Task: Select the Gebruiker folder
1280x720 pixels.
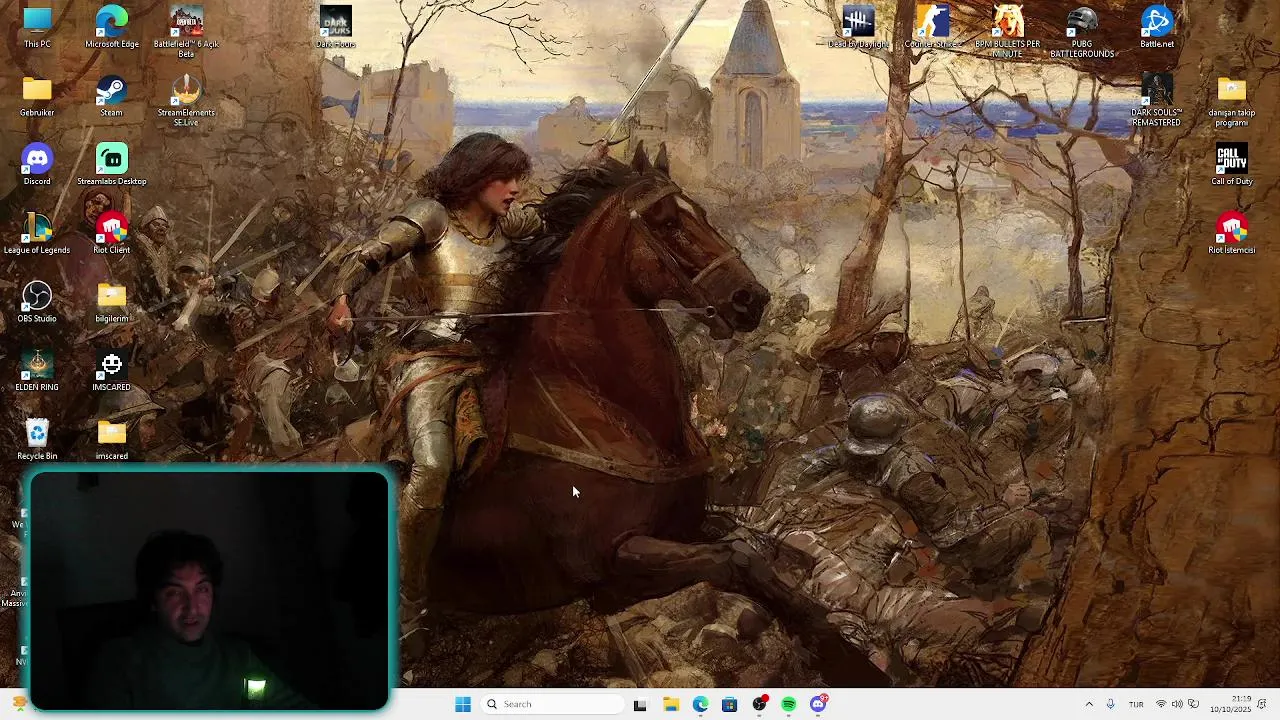Action: pos(37,96)
